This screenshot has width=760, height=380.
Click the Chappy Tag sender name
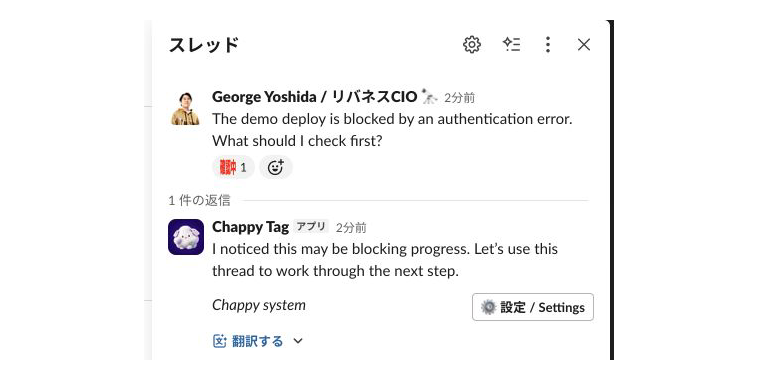coord(250,227)
